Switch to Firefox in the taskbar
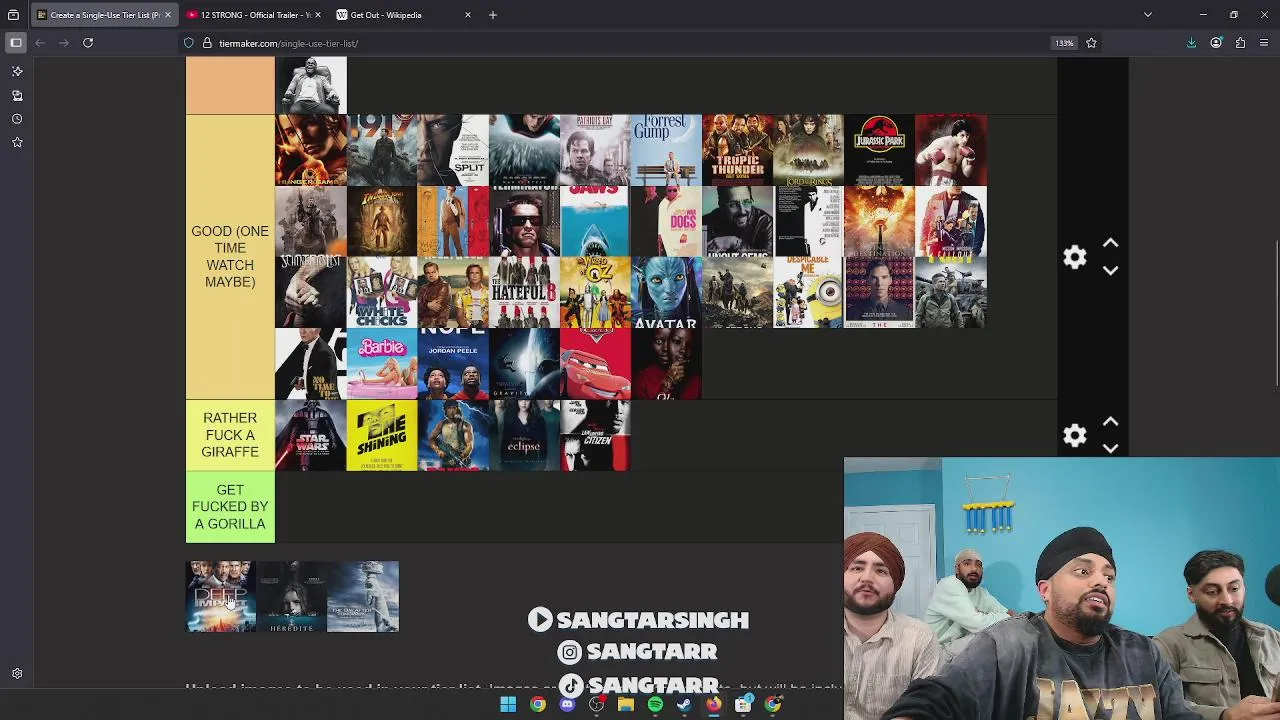The image size is (1280, 720). pyautogui.click(x=713, y=705)
